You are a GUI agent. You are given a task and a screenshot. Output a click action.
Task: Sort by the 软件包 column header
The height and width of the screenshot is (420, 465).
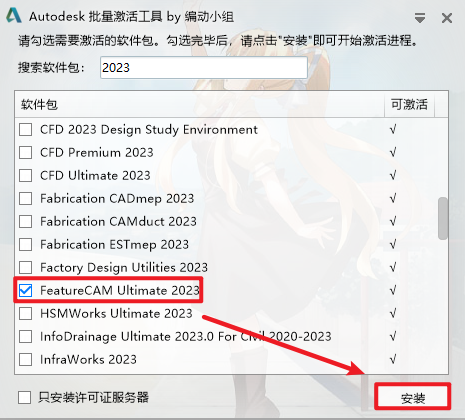pos(199,105)
